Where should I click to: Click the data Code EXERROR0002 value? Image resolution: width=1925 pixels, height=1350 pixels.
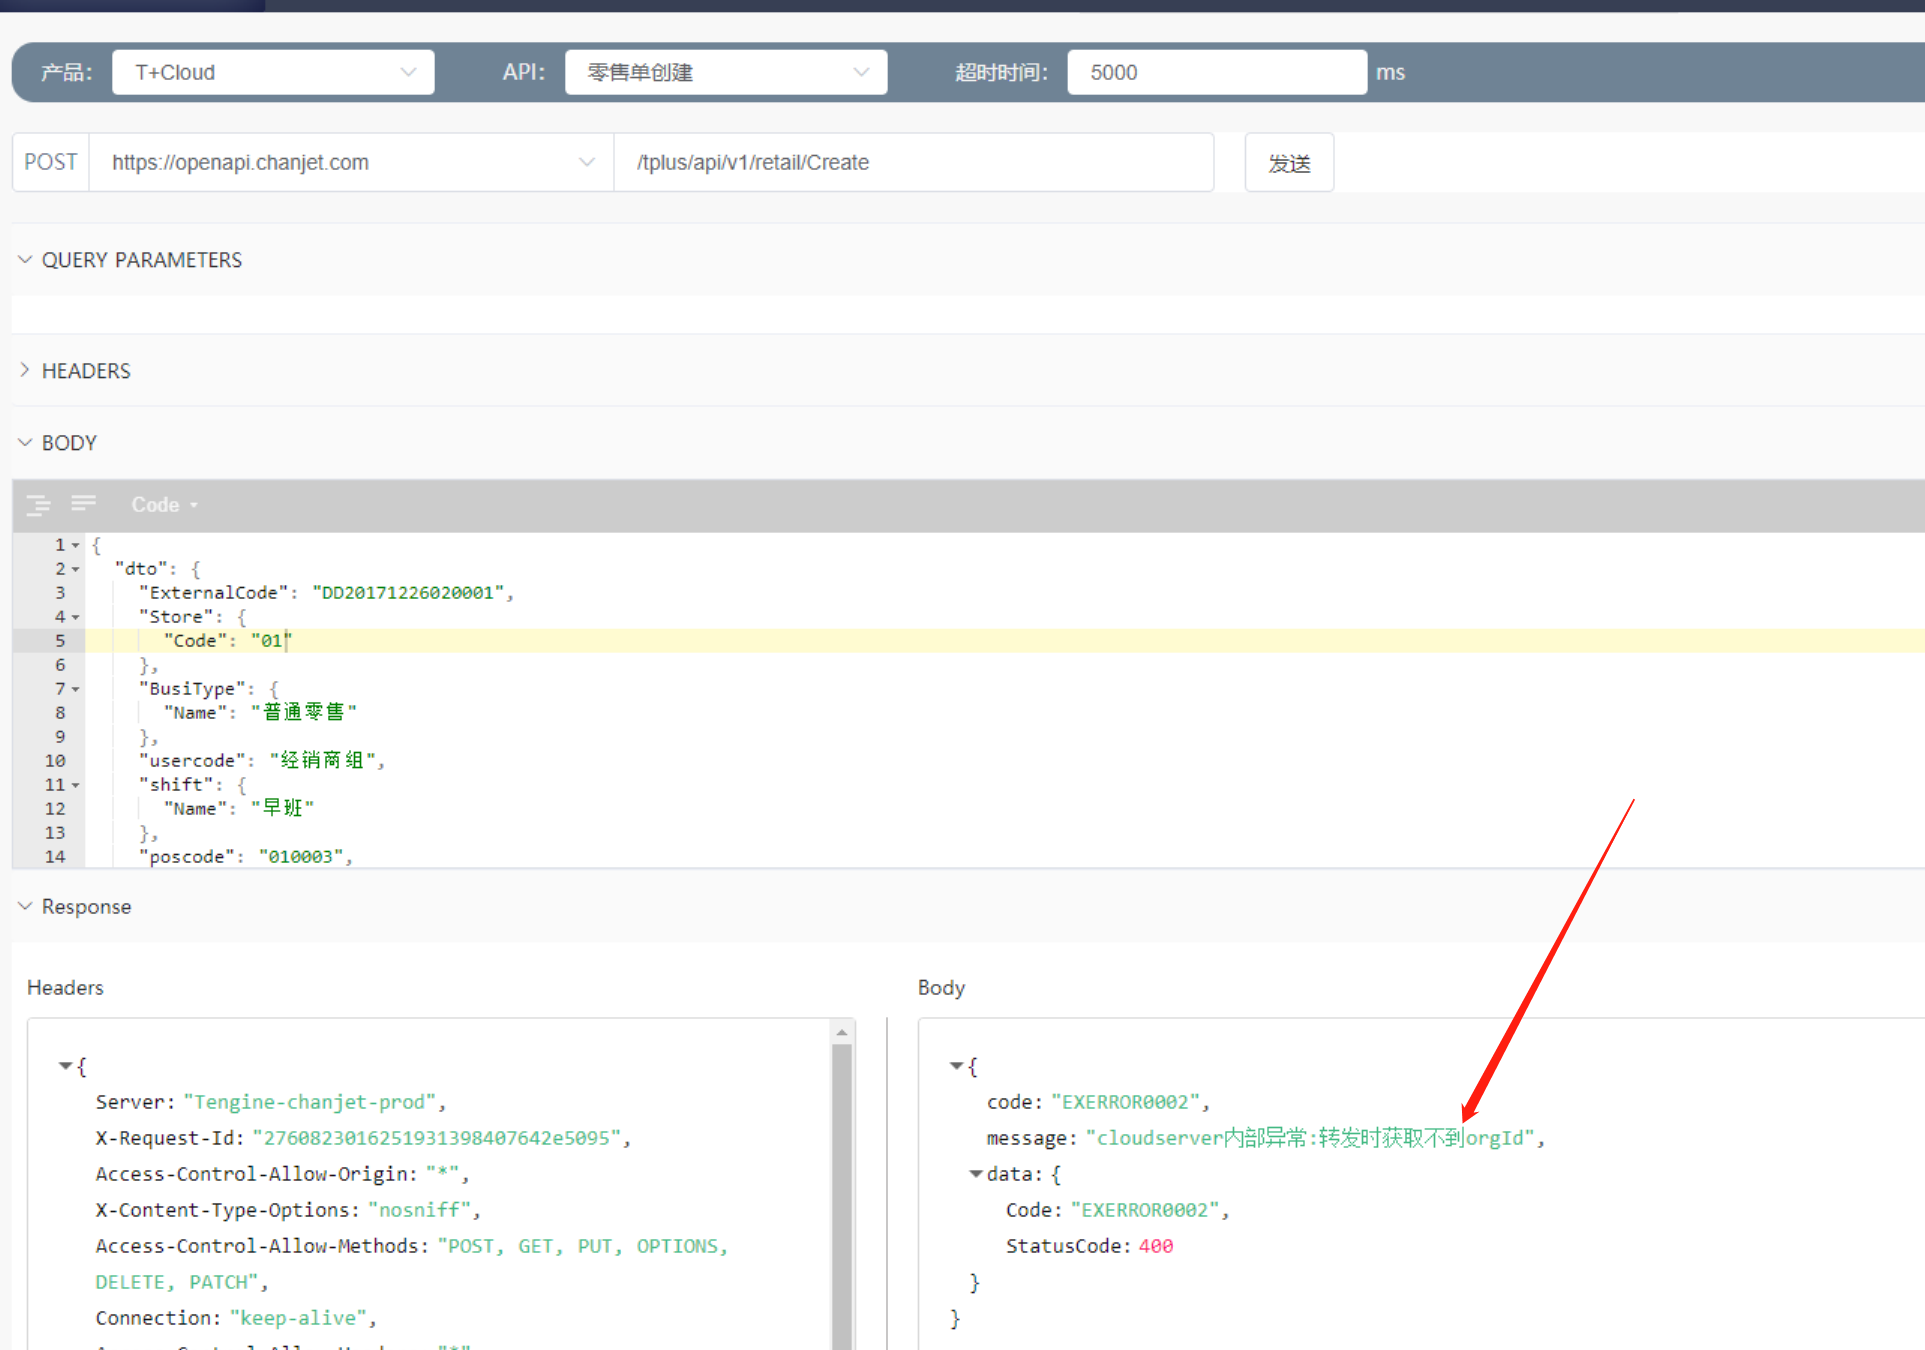(x=1145, y=1210)
